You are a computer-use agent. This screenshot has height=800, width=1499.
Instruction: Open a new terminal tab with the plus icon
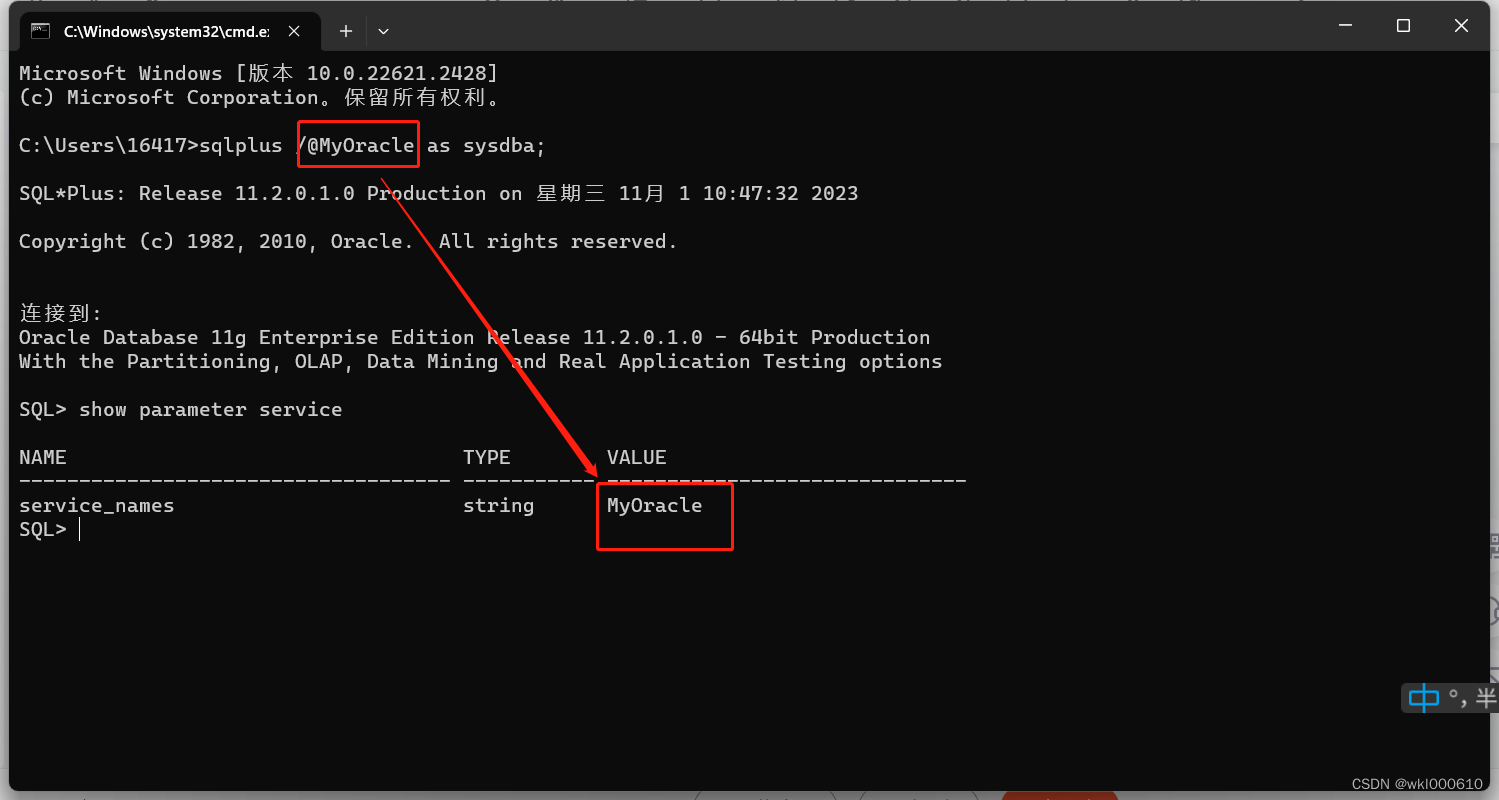point(345,31)
